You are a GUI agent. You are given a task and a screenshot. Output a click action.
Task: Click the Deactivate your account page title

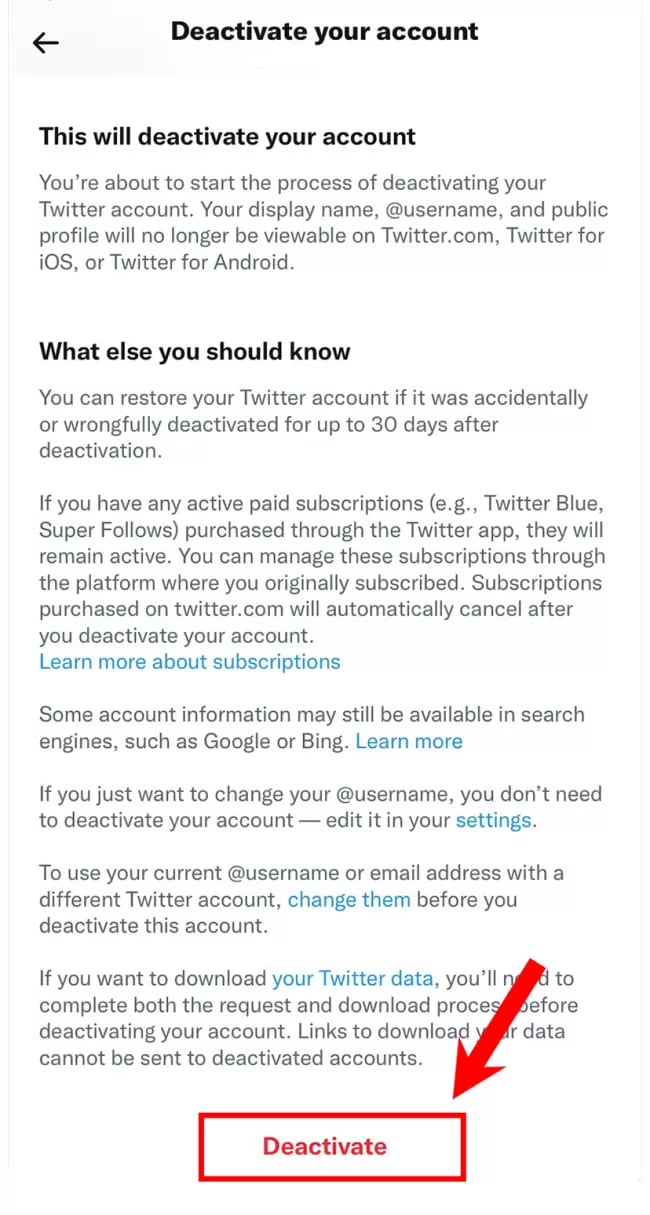325,31
